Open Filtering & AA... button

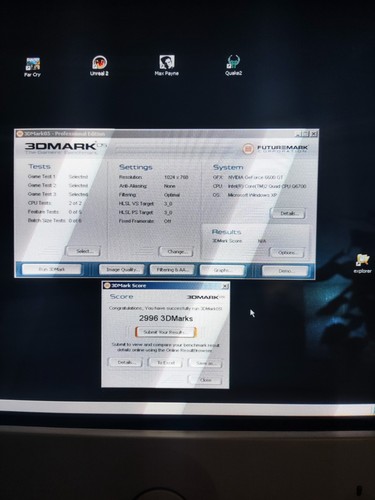pyautogui.click(x=172, y=270)
